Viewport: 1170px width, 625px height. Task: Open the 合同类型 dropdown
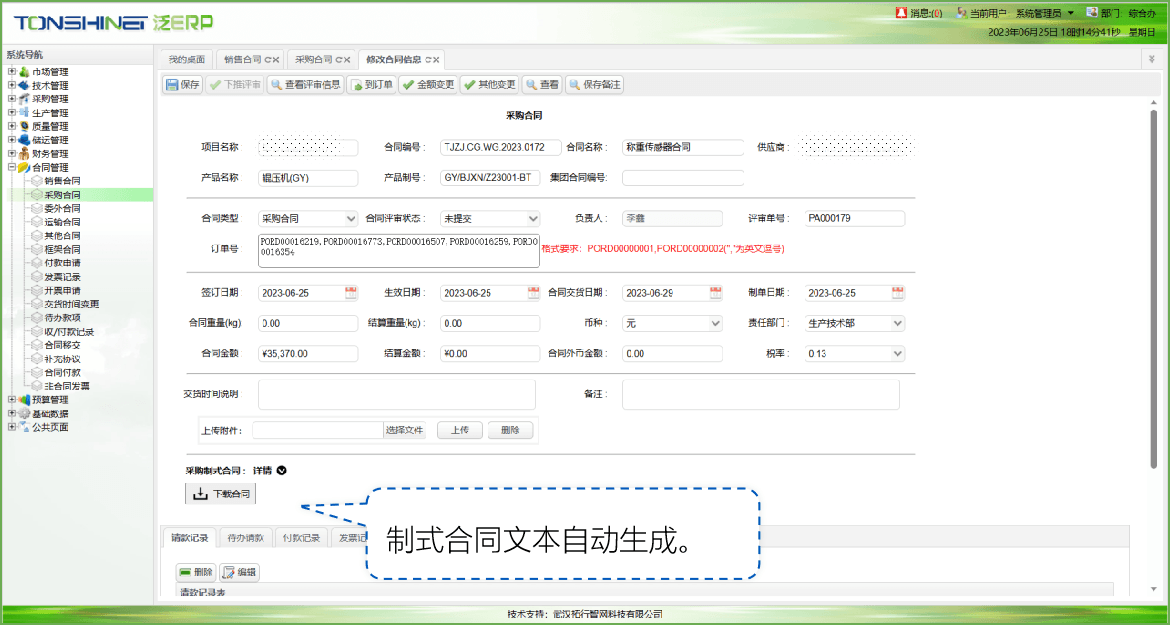308,218
